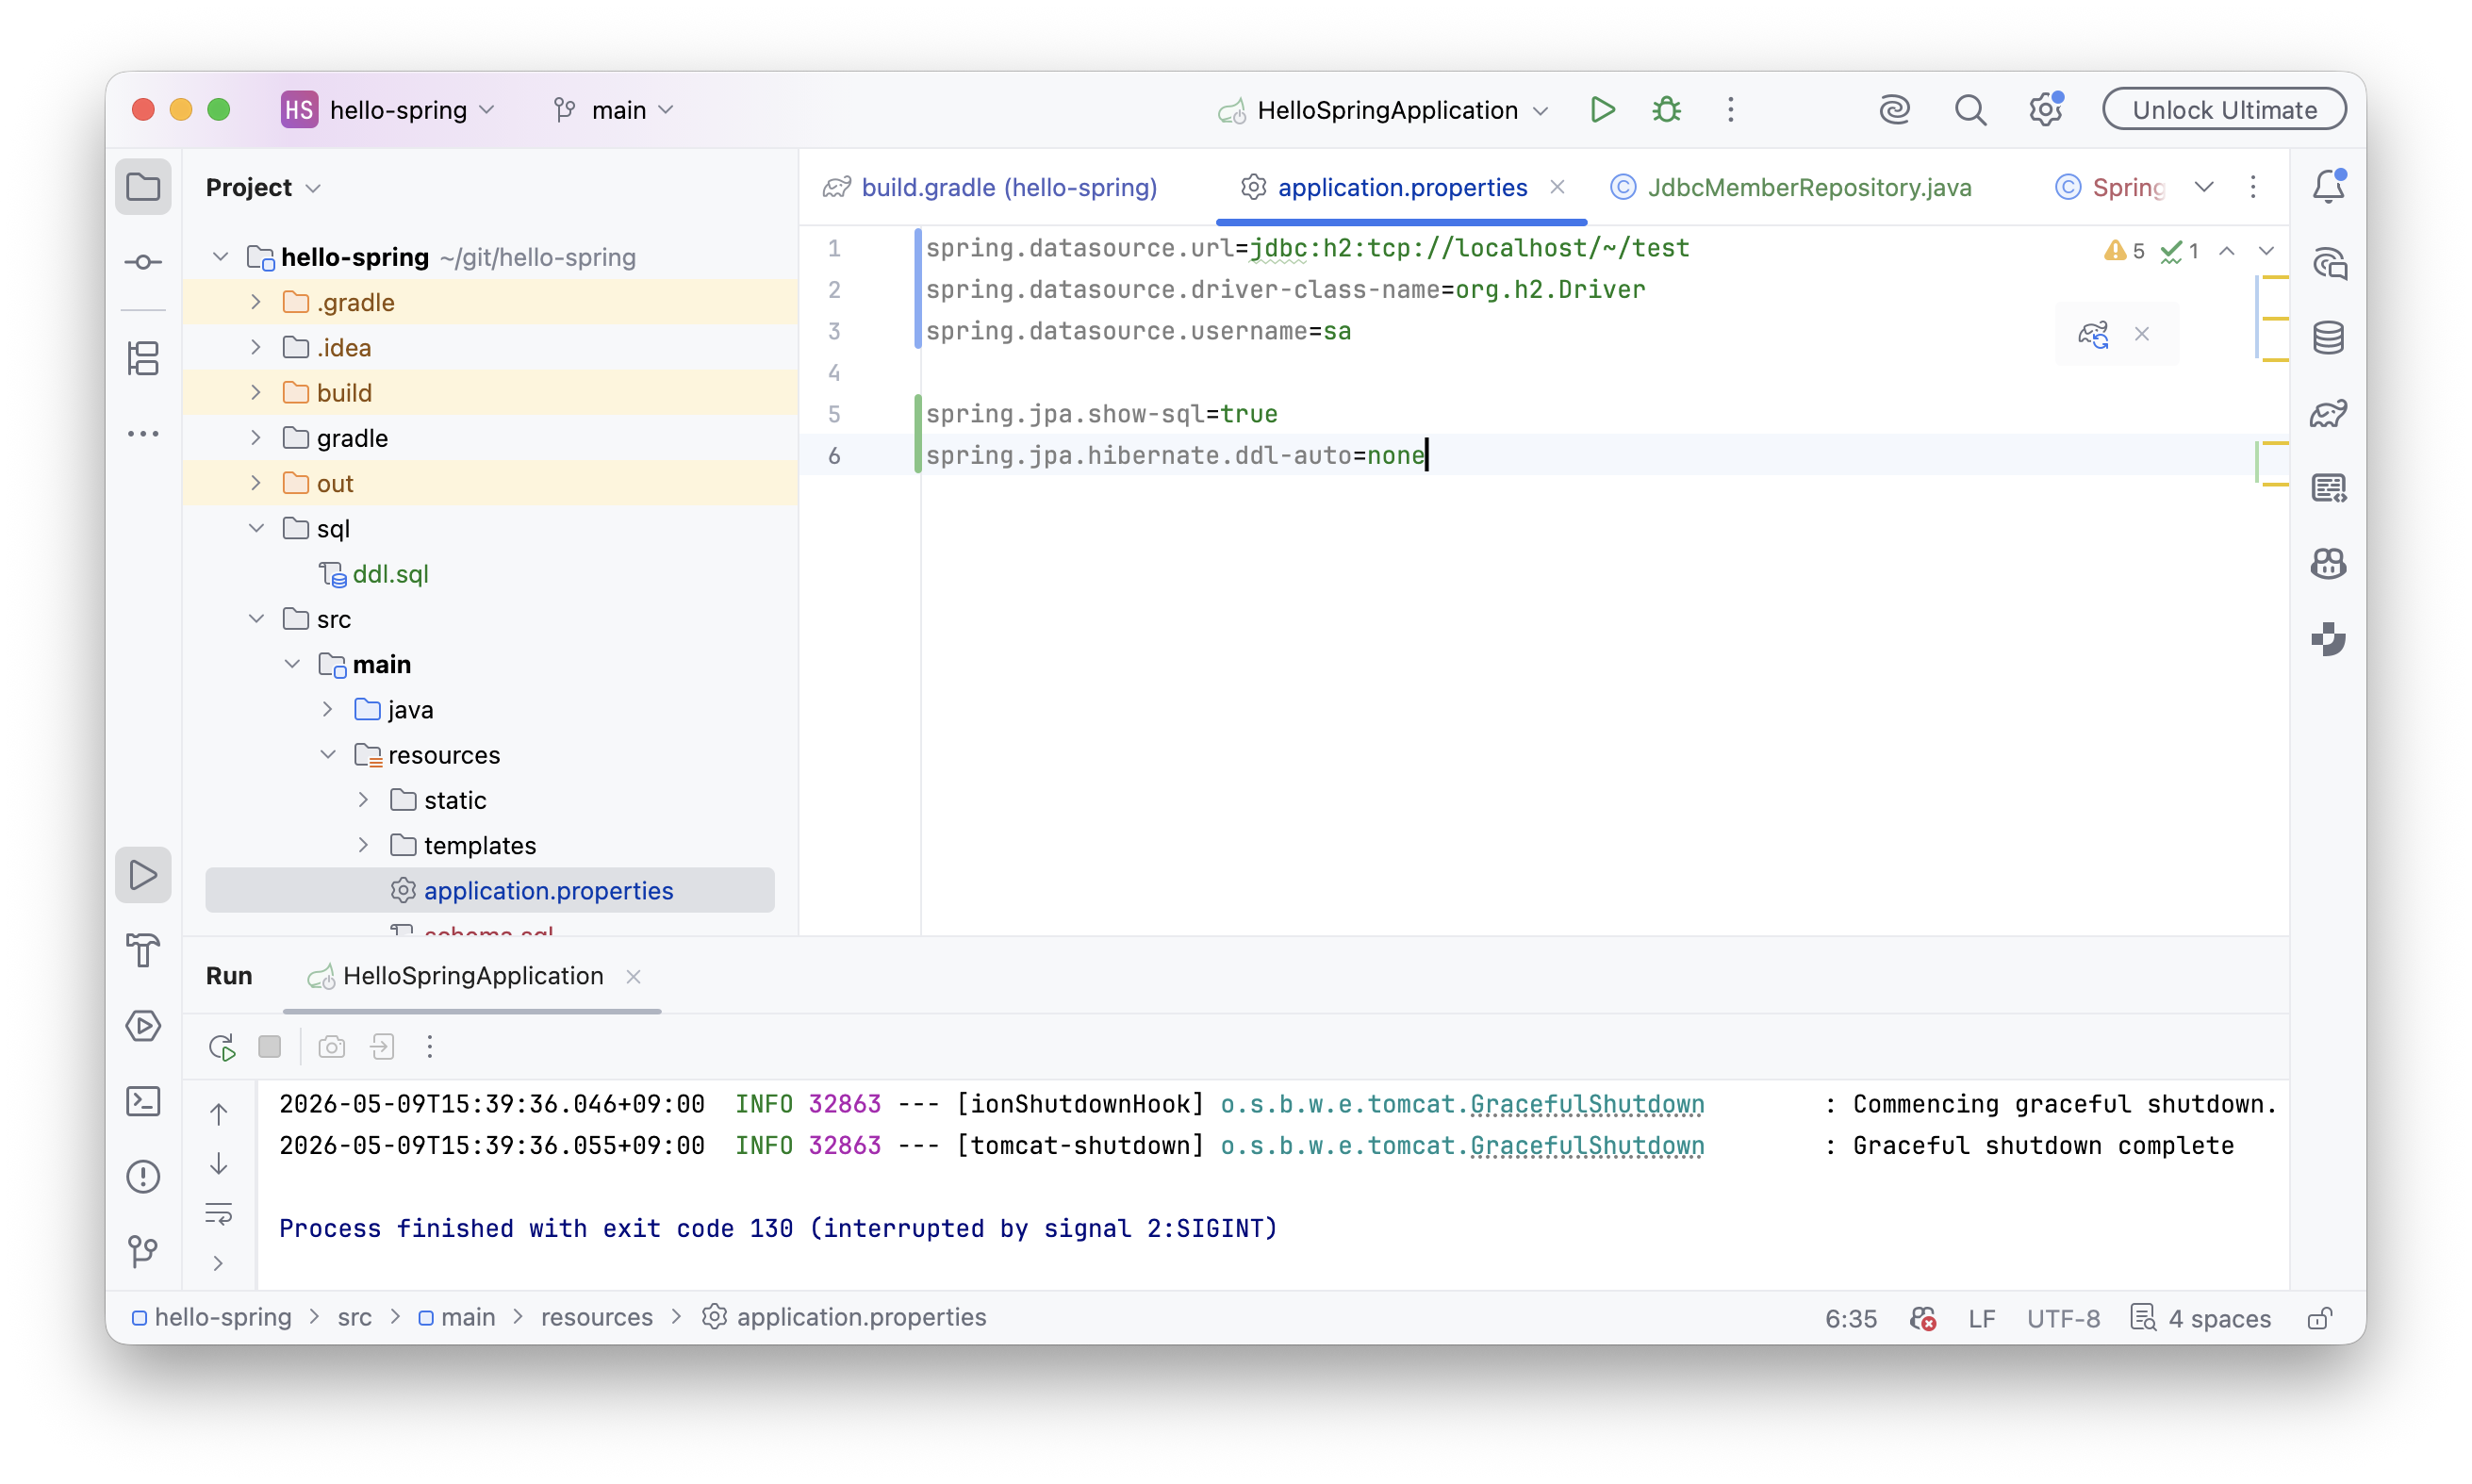Expand the templates folder

point(363,845)
